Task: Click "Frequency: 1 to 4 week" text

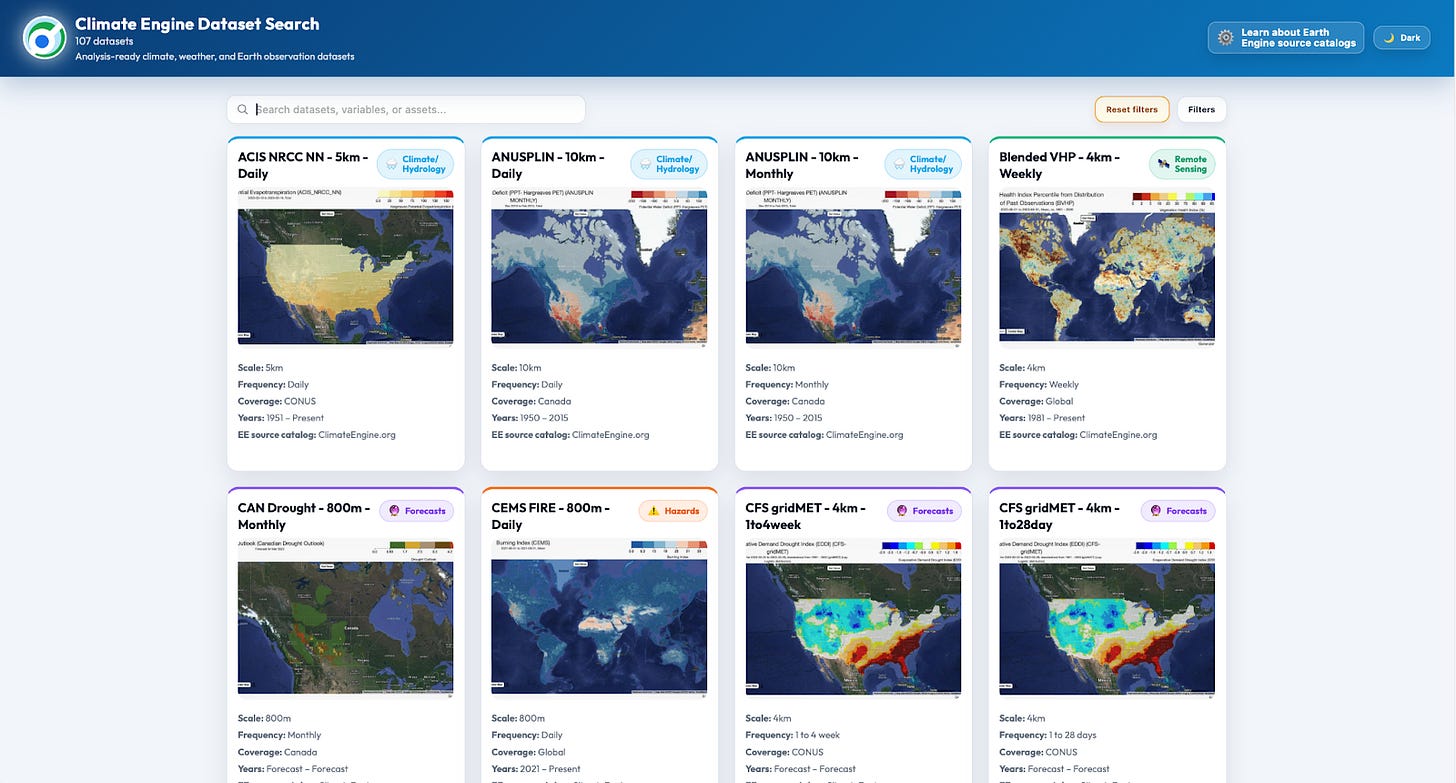Action: [x=794, y=735]
